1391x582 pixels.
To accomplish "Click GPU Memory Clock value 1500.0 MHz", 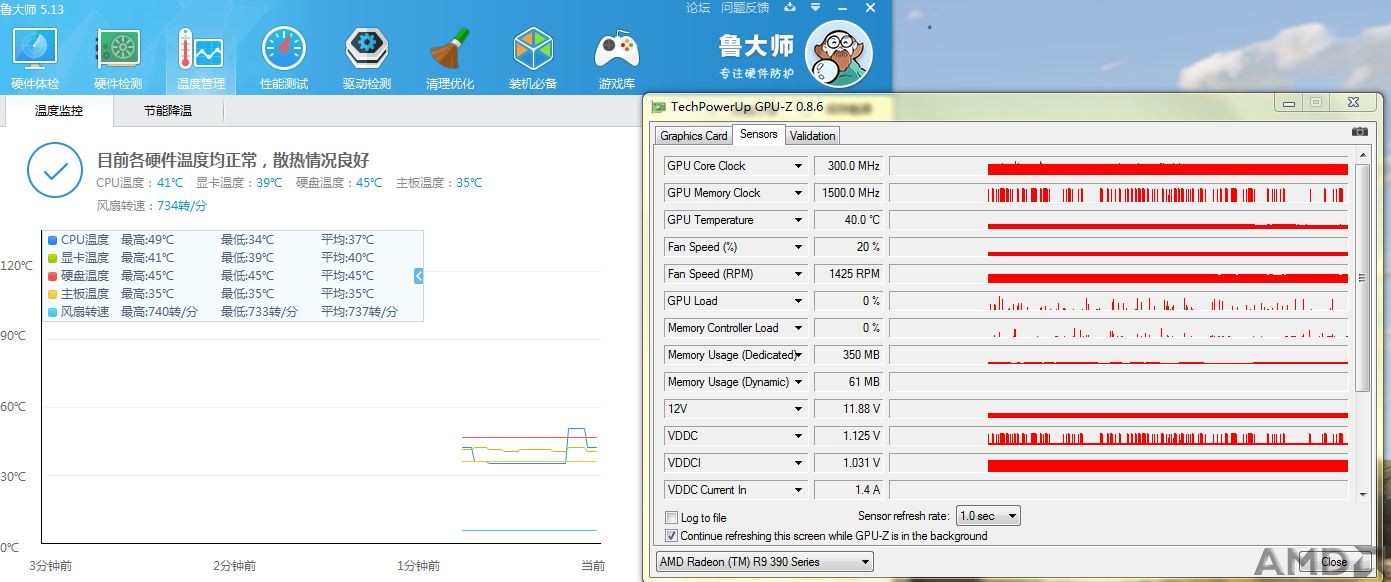I will [x=849, y=193].
